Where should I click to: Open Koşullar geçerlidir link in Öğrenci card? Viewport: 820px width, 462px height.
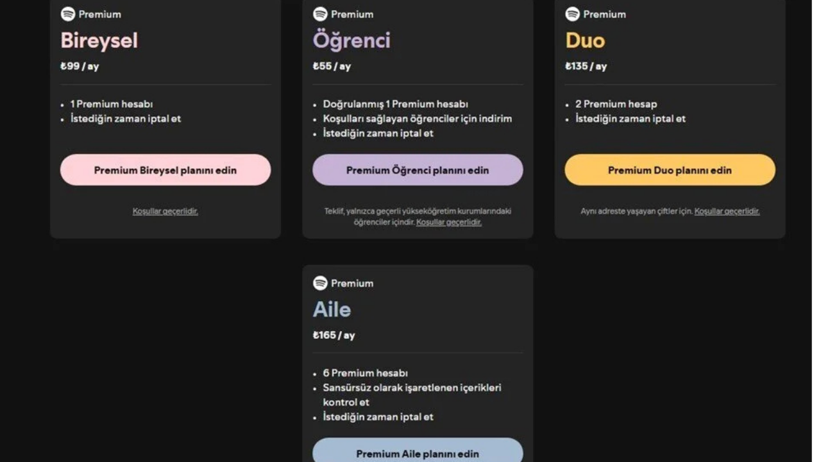point(449,222)
